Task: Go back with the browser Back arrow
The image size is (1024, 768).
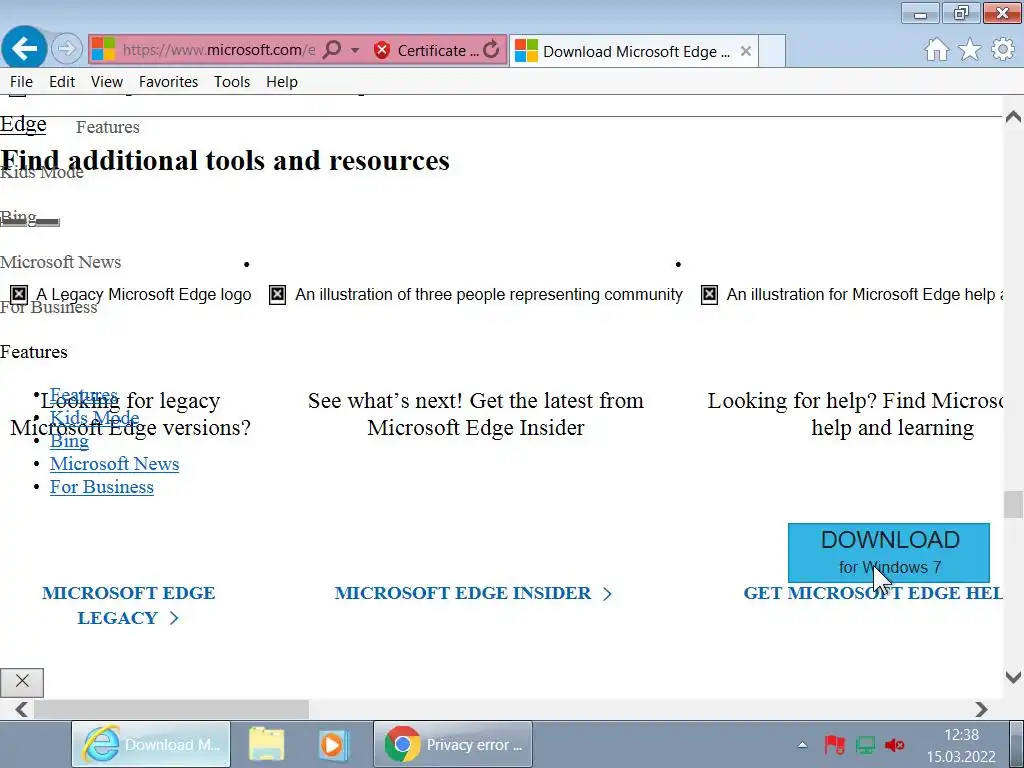Action: pyautogui.click(x=24, y=48)
